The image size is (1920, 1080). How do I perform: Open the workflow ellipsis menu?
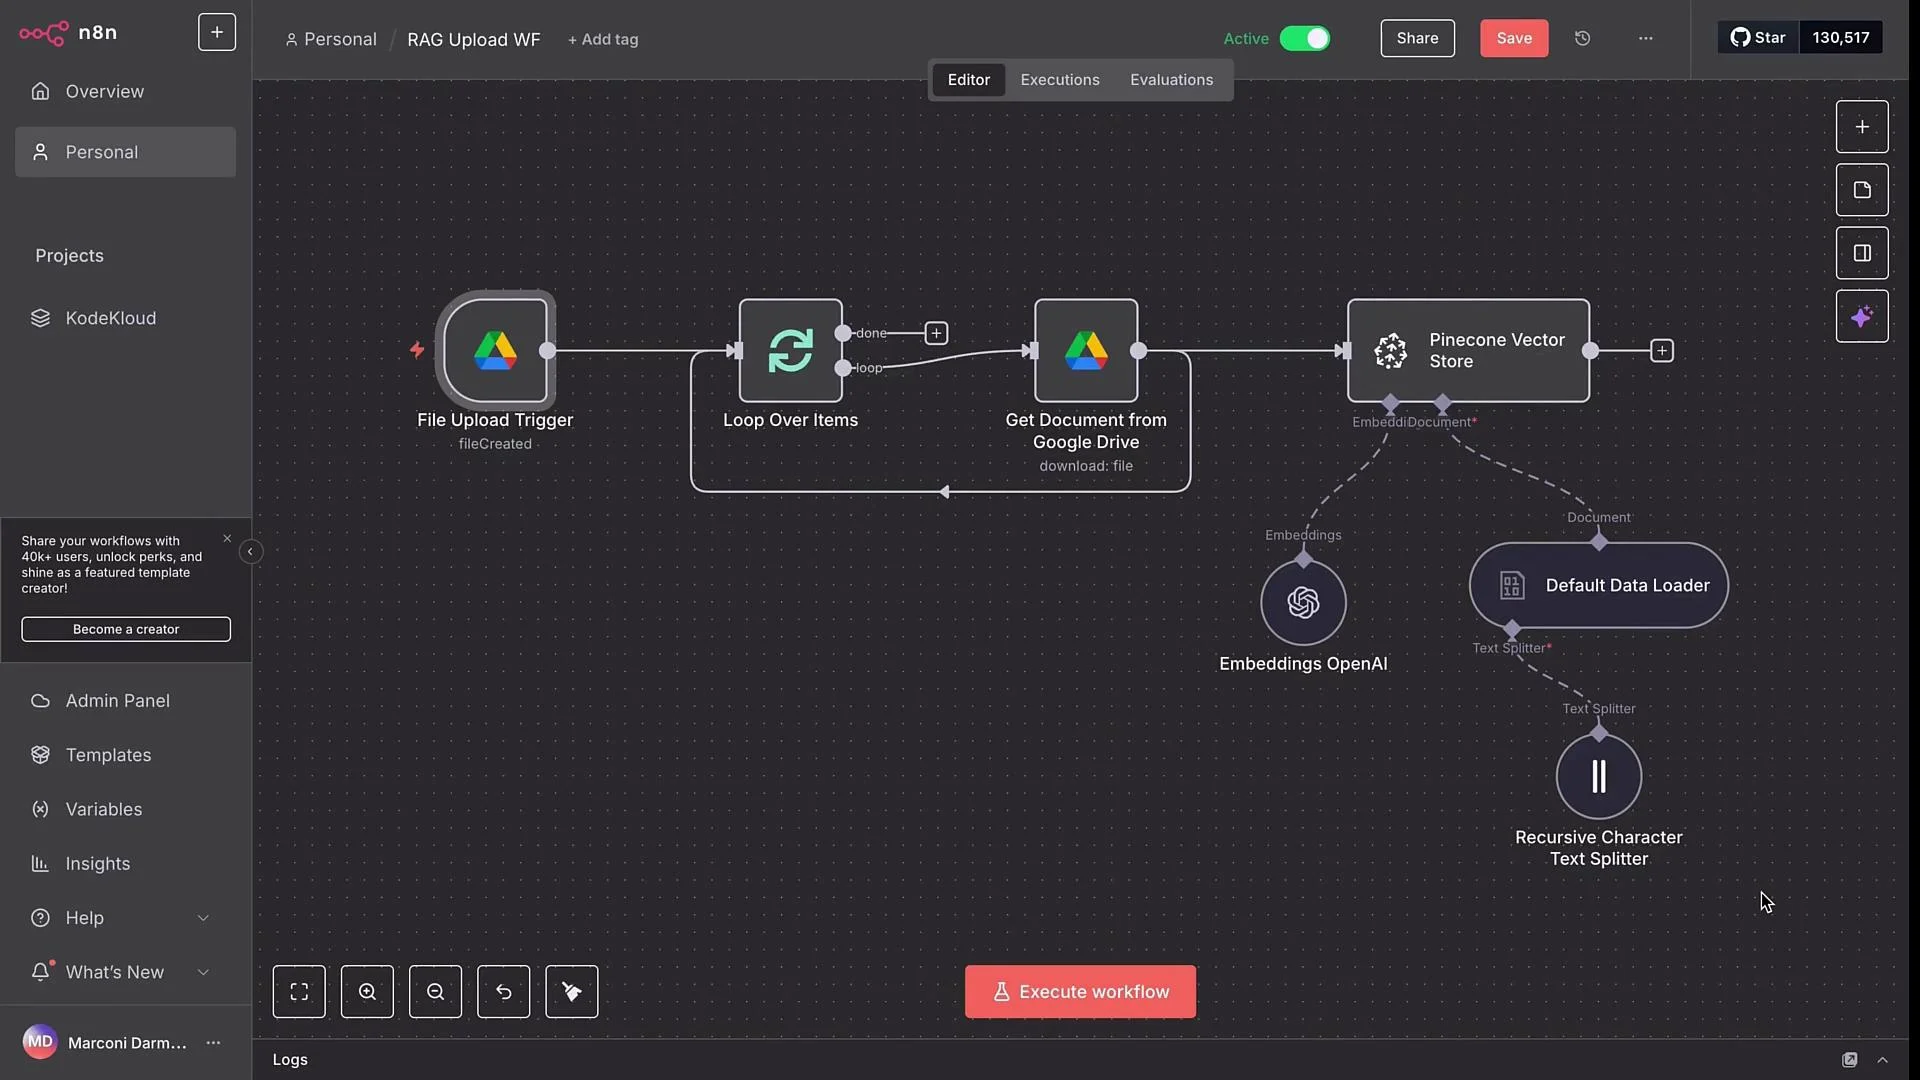pyautogui.click(x=1645, y=38)
